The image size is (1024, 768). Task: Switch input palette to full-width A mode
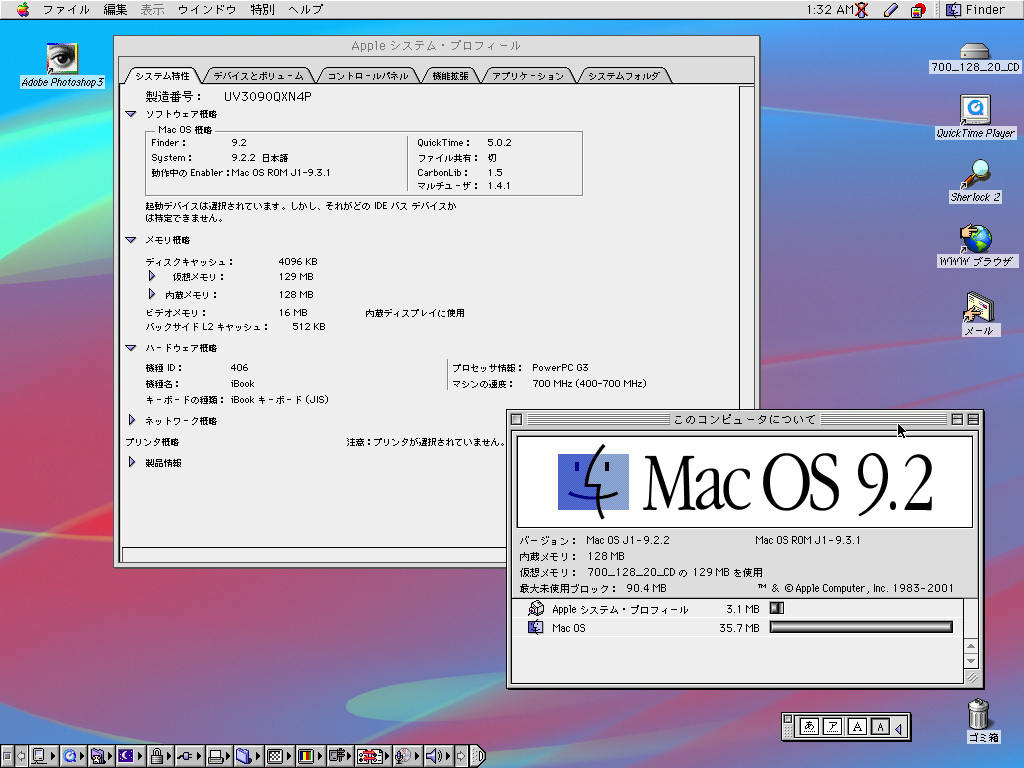pyautogui.click(x=857, y=726)
